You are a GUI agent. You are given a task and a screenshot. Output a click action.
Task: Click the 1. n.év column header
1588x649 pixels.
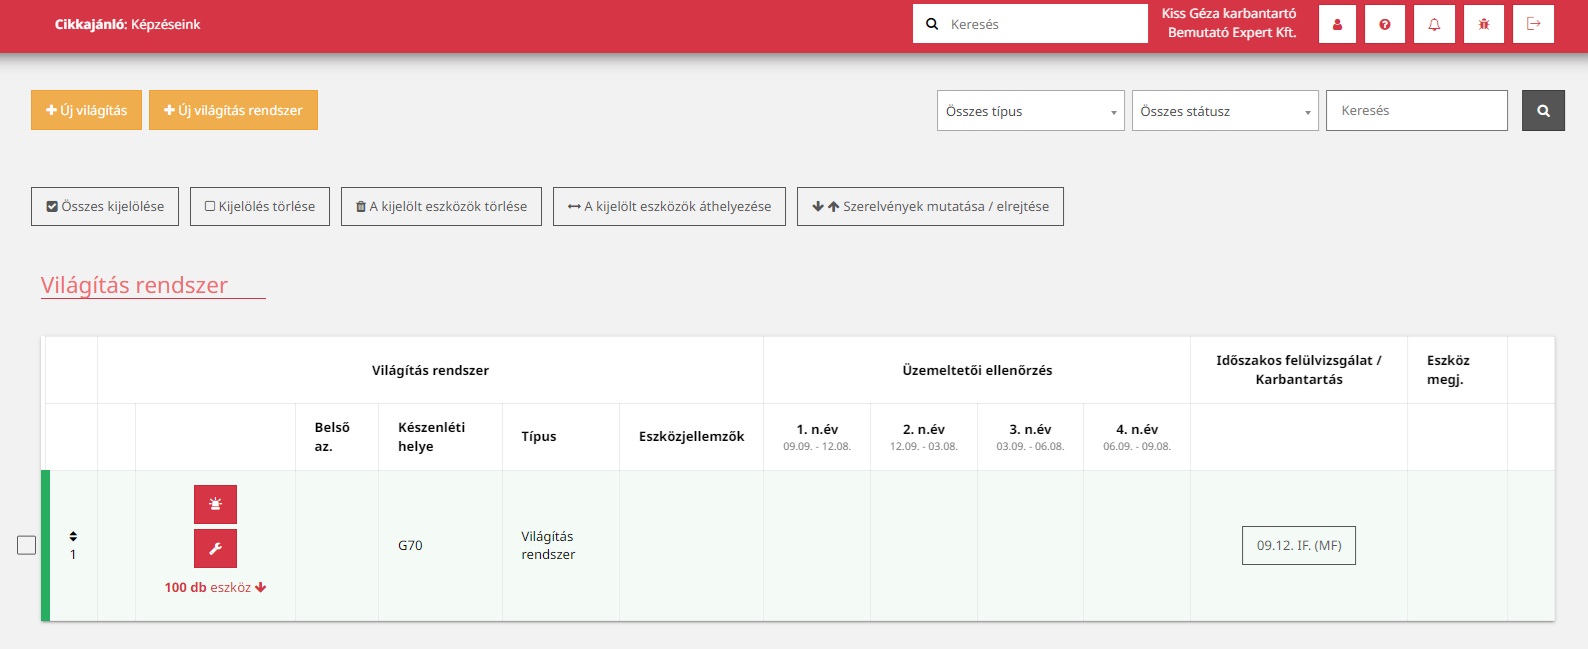pos(817,437)
